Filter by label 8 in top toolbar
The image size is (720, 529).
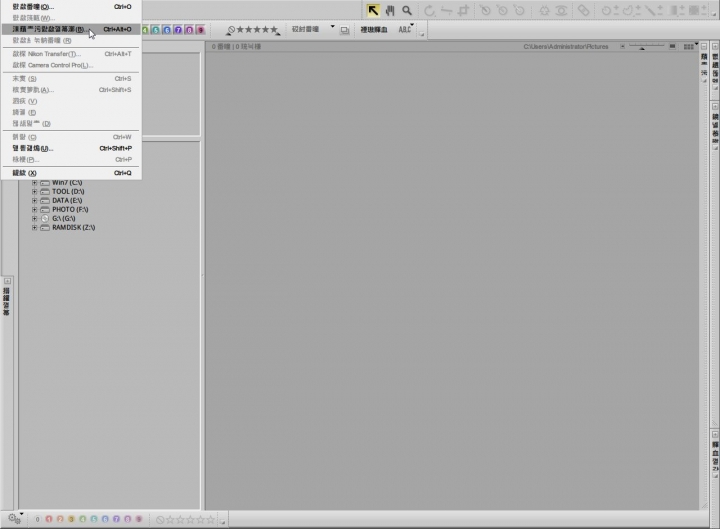pyautogui.click(x=189, y=30)
